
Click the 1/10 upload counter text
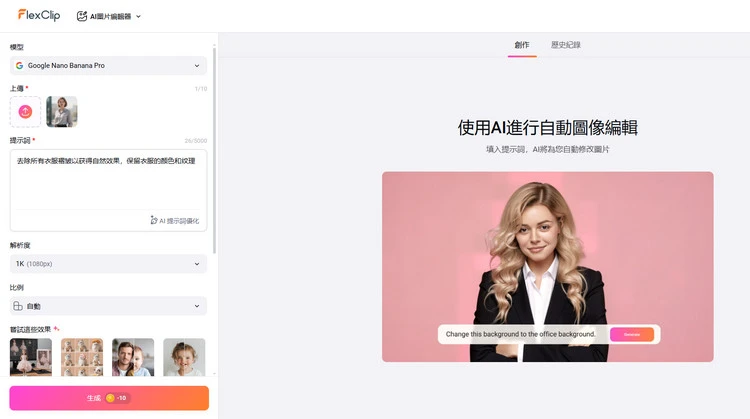(201, 89)
